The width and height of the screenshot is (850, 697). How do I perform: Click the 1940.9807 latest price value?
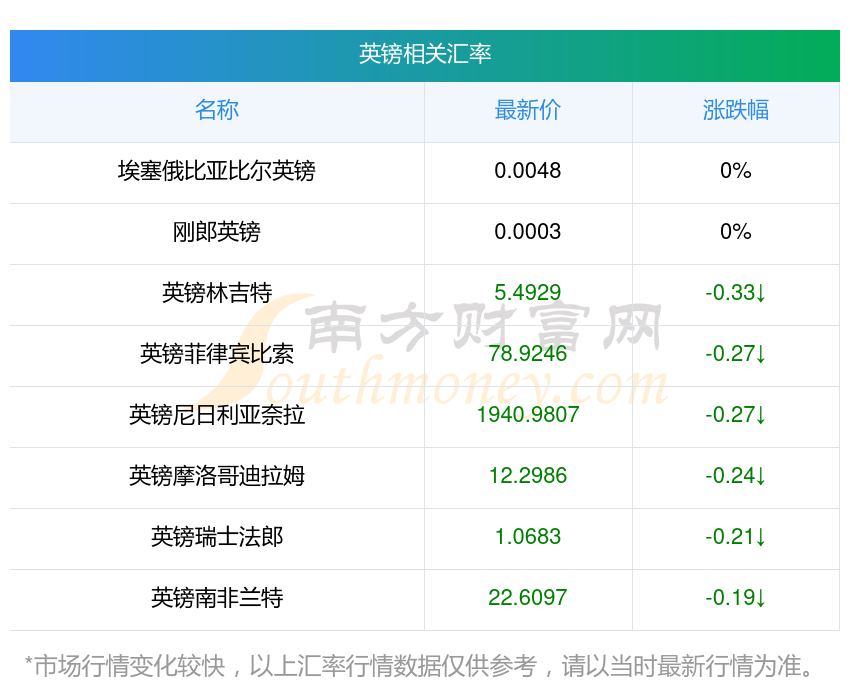coord(528,414)
